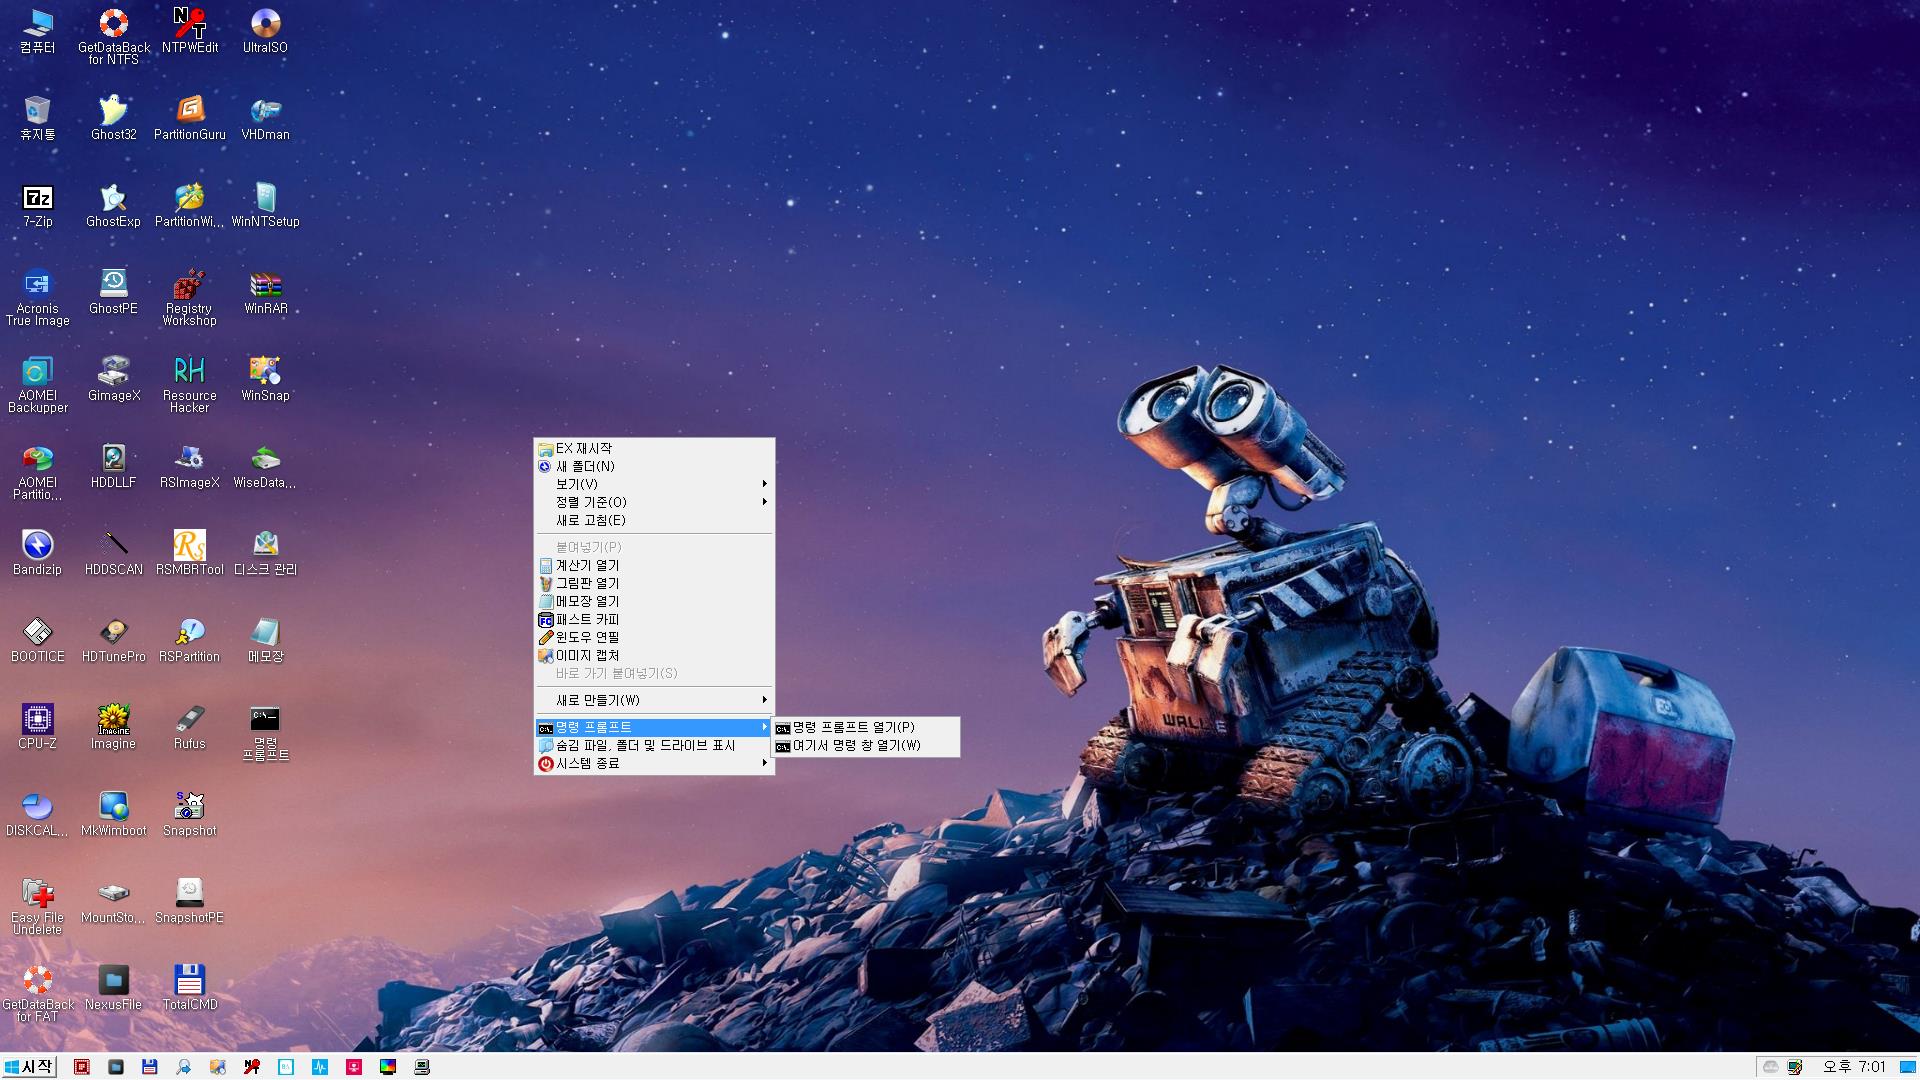The image size is (1920, 1080).
Task: Expand the 새로 만들기(W) submenu
Action: click(654, 700)
